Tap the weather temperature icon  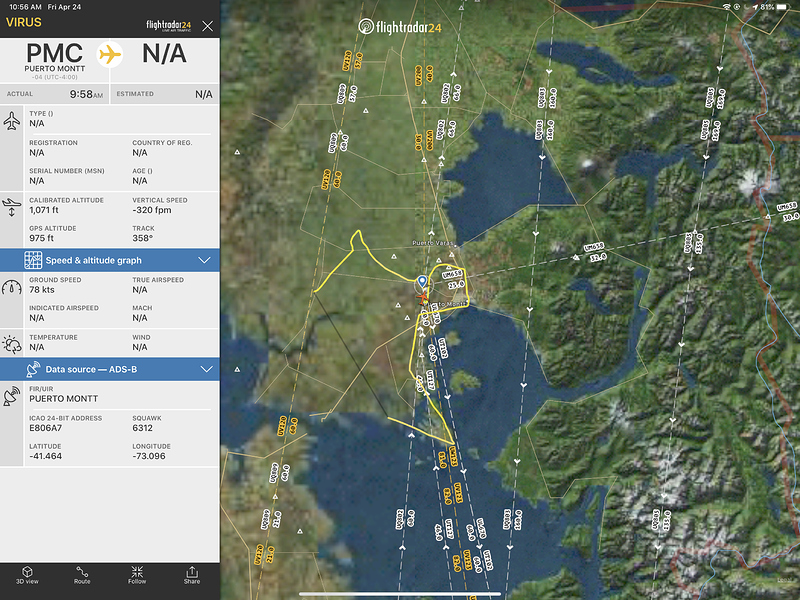click(x=12, y=345)
